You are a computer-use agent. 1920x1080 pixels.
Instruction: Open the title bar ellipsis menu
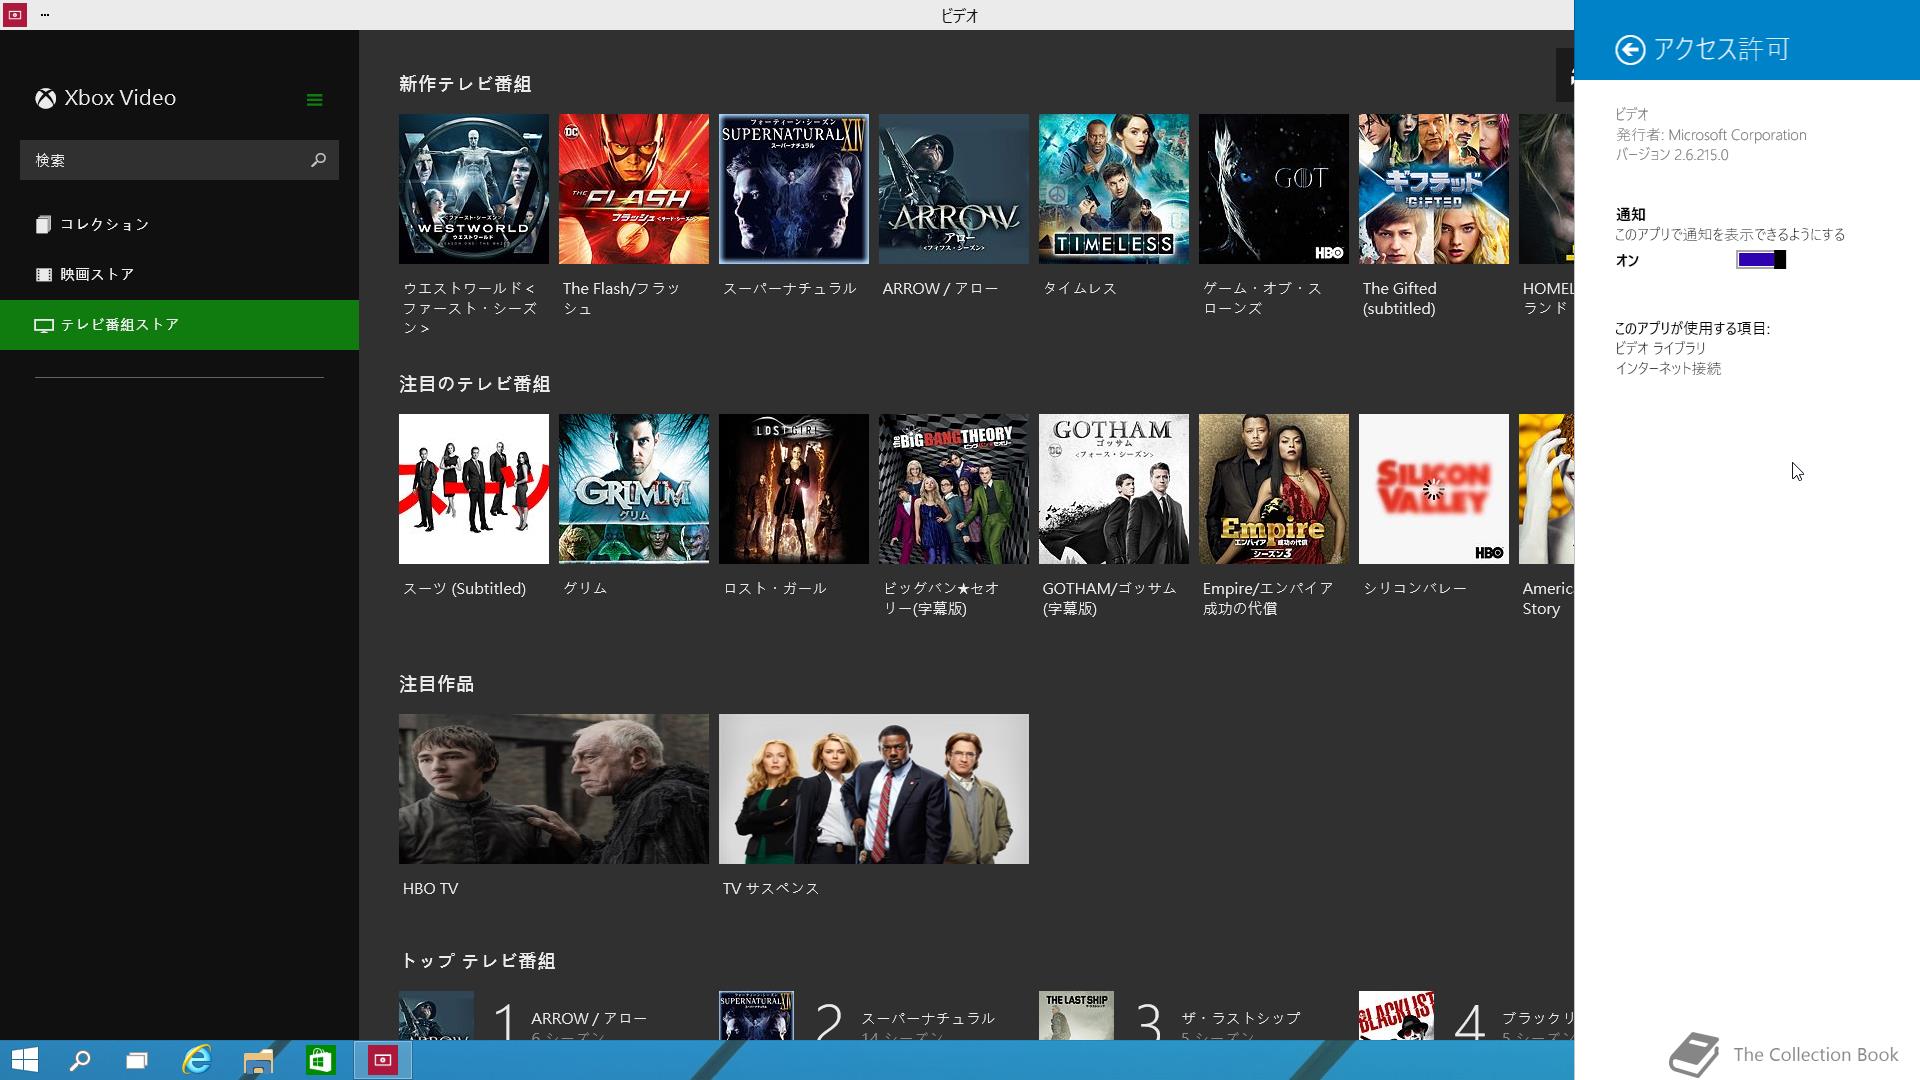(x=45, y=15)
